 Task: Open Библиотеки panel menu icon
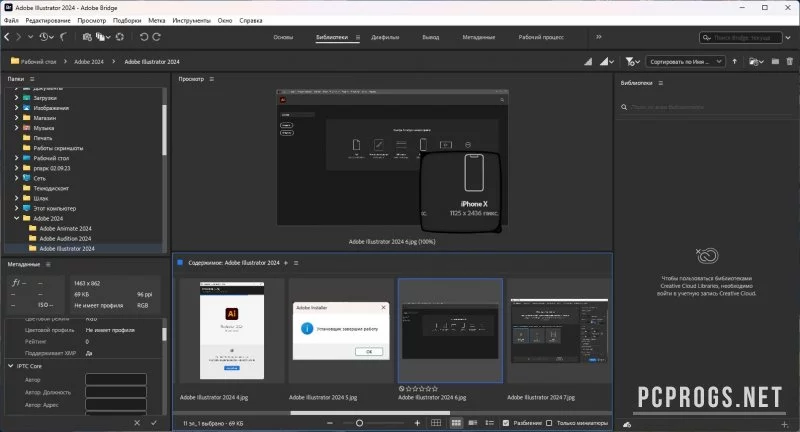tap(661, 83)
